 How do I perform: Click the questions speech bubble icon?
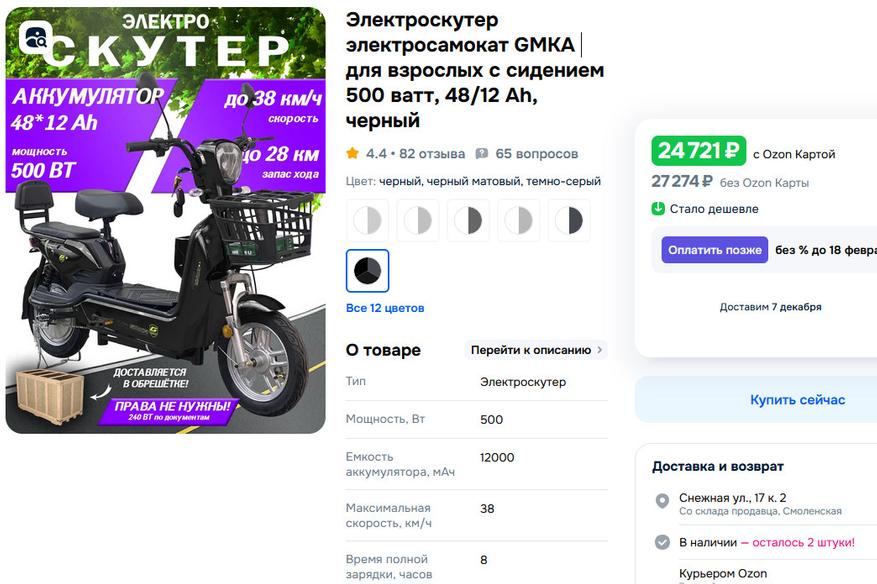coord(482,154)
